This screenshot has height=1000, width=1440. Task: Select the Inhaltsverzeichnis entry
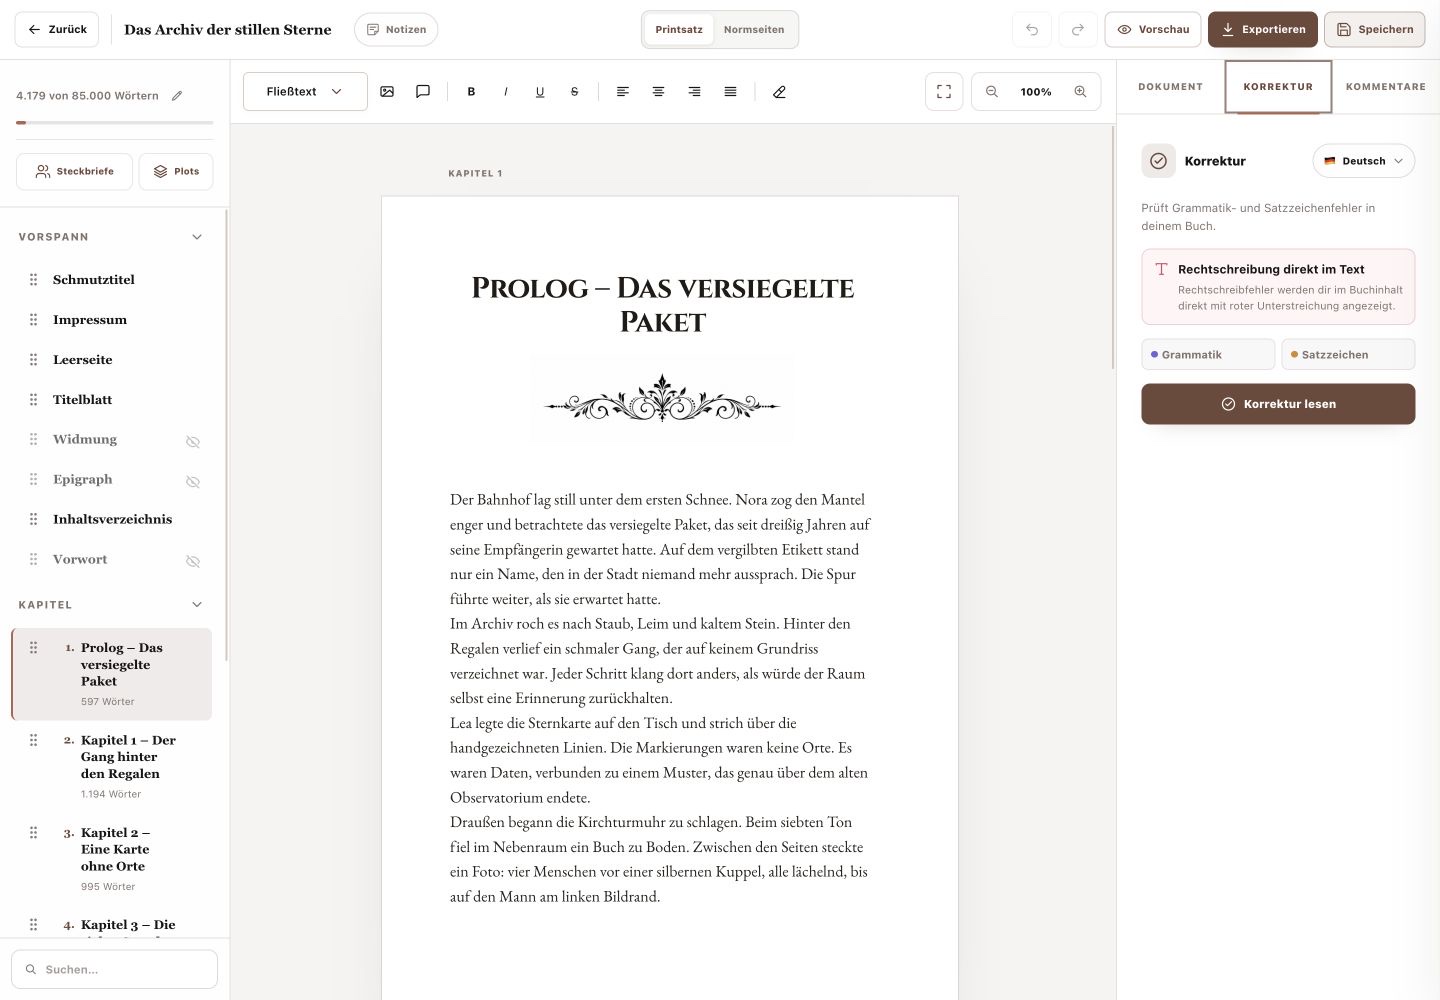[x=112, y=519]
